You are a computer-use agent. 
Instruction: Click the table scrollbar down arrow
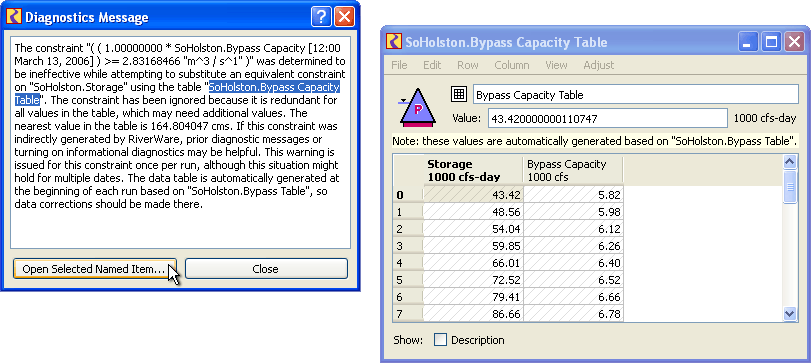pos(790,312)
